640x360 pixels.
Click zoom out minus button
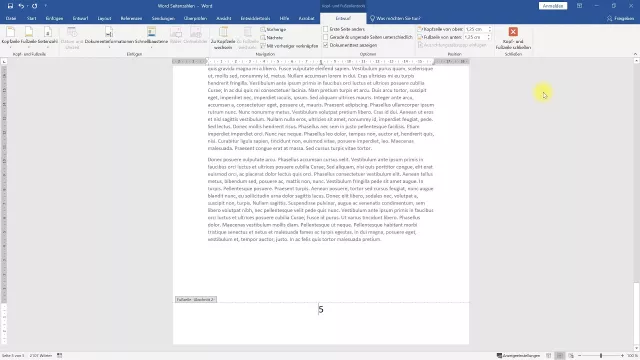coord(580,356)
